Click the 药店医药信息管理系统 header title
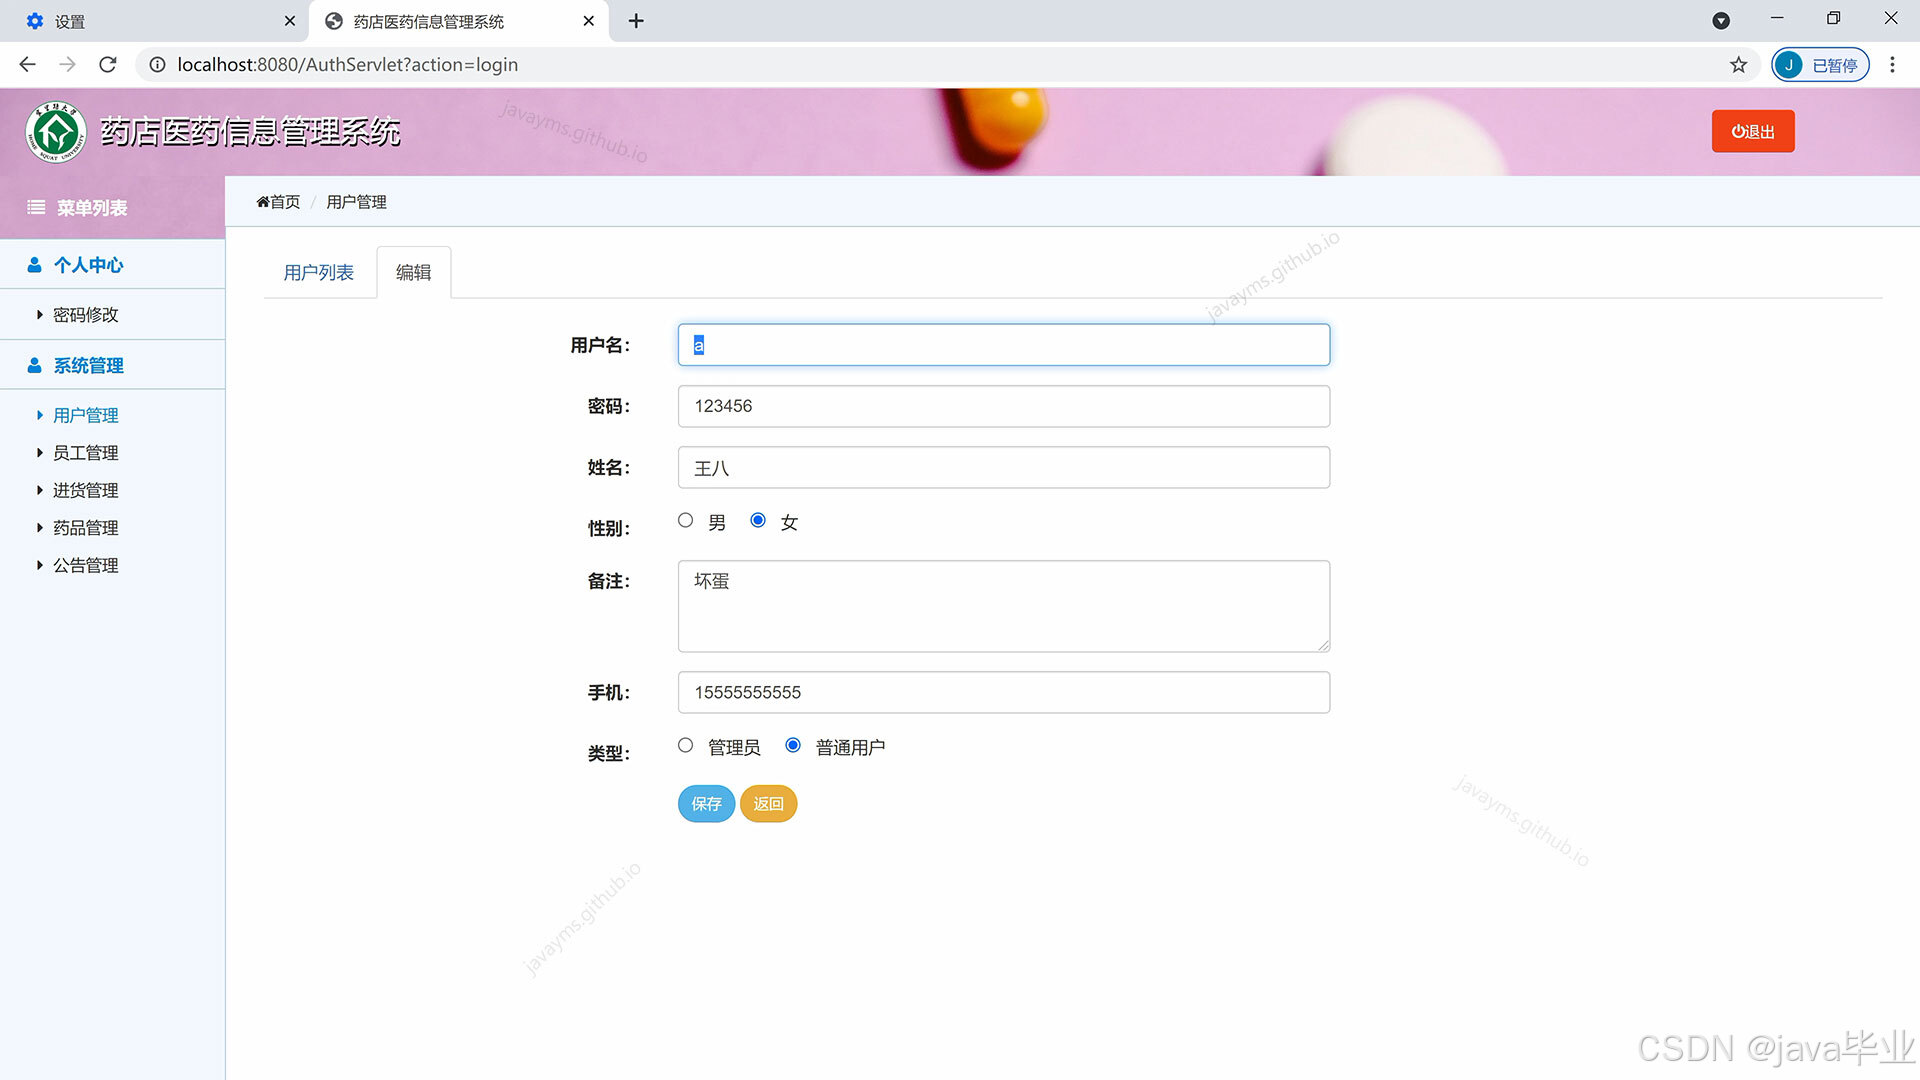Screen dimensions: 1920x1080 pyautogui.click(x=250, y=132)
